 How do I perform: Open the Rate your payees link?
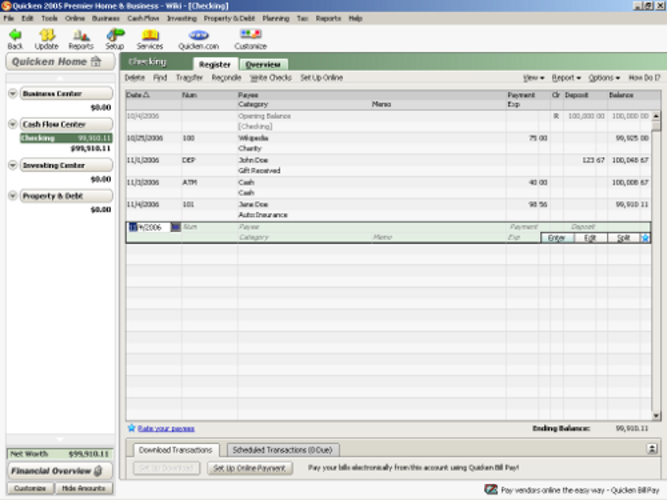click(166, 429)
